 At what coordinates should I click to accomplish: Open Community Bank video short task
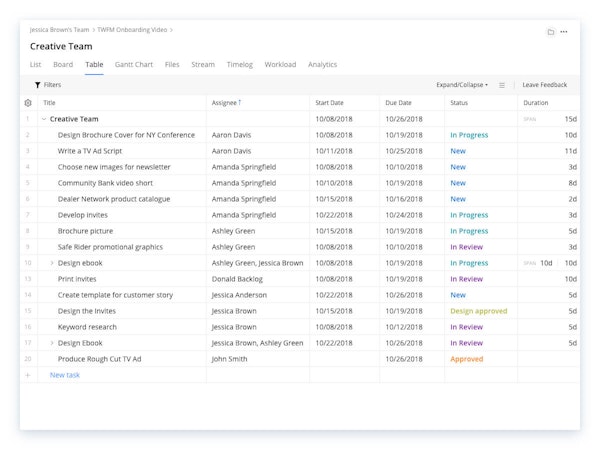point(105,183)
